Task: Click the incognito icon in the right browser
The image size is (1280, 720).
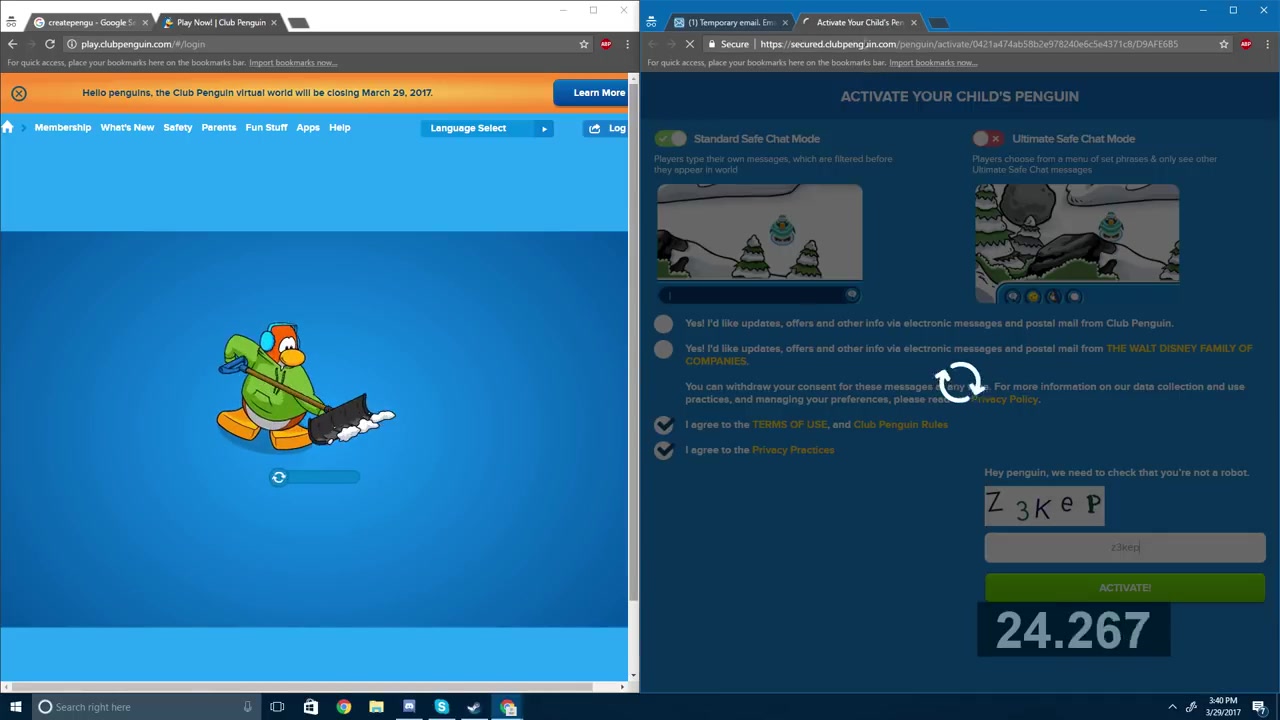Action: click(651, 22)
